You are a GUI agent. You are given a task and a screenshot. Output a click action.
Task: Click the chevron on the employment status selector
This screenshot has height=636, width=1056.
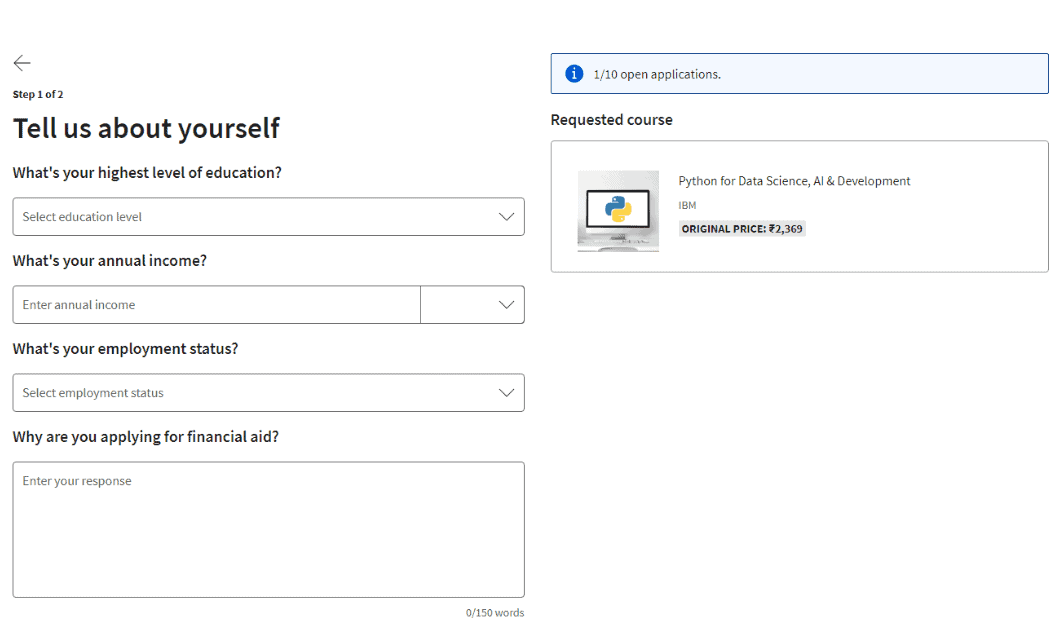tap(506, 392)
